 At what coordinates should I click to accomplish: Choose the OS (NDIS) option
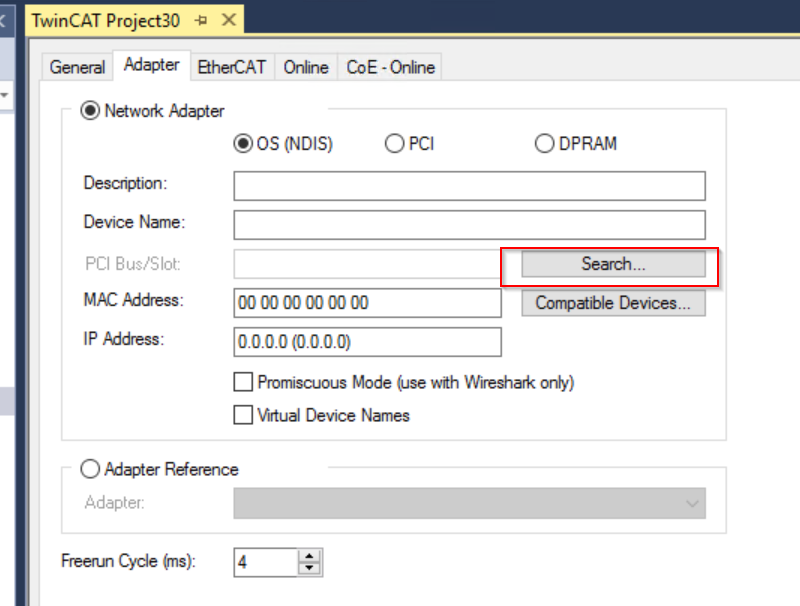coord(243,143)
